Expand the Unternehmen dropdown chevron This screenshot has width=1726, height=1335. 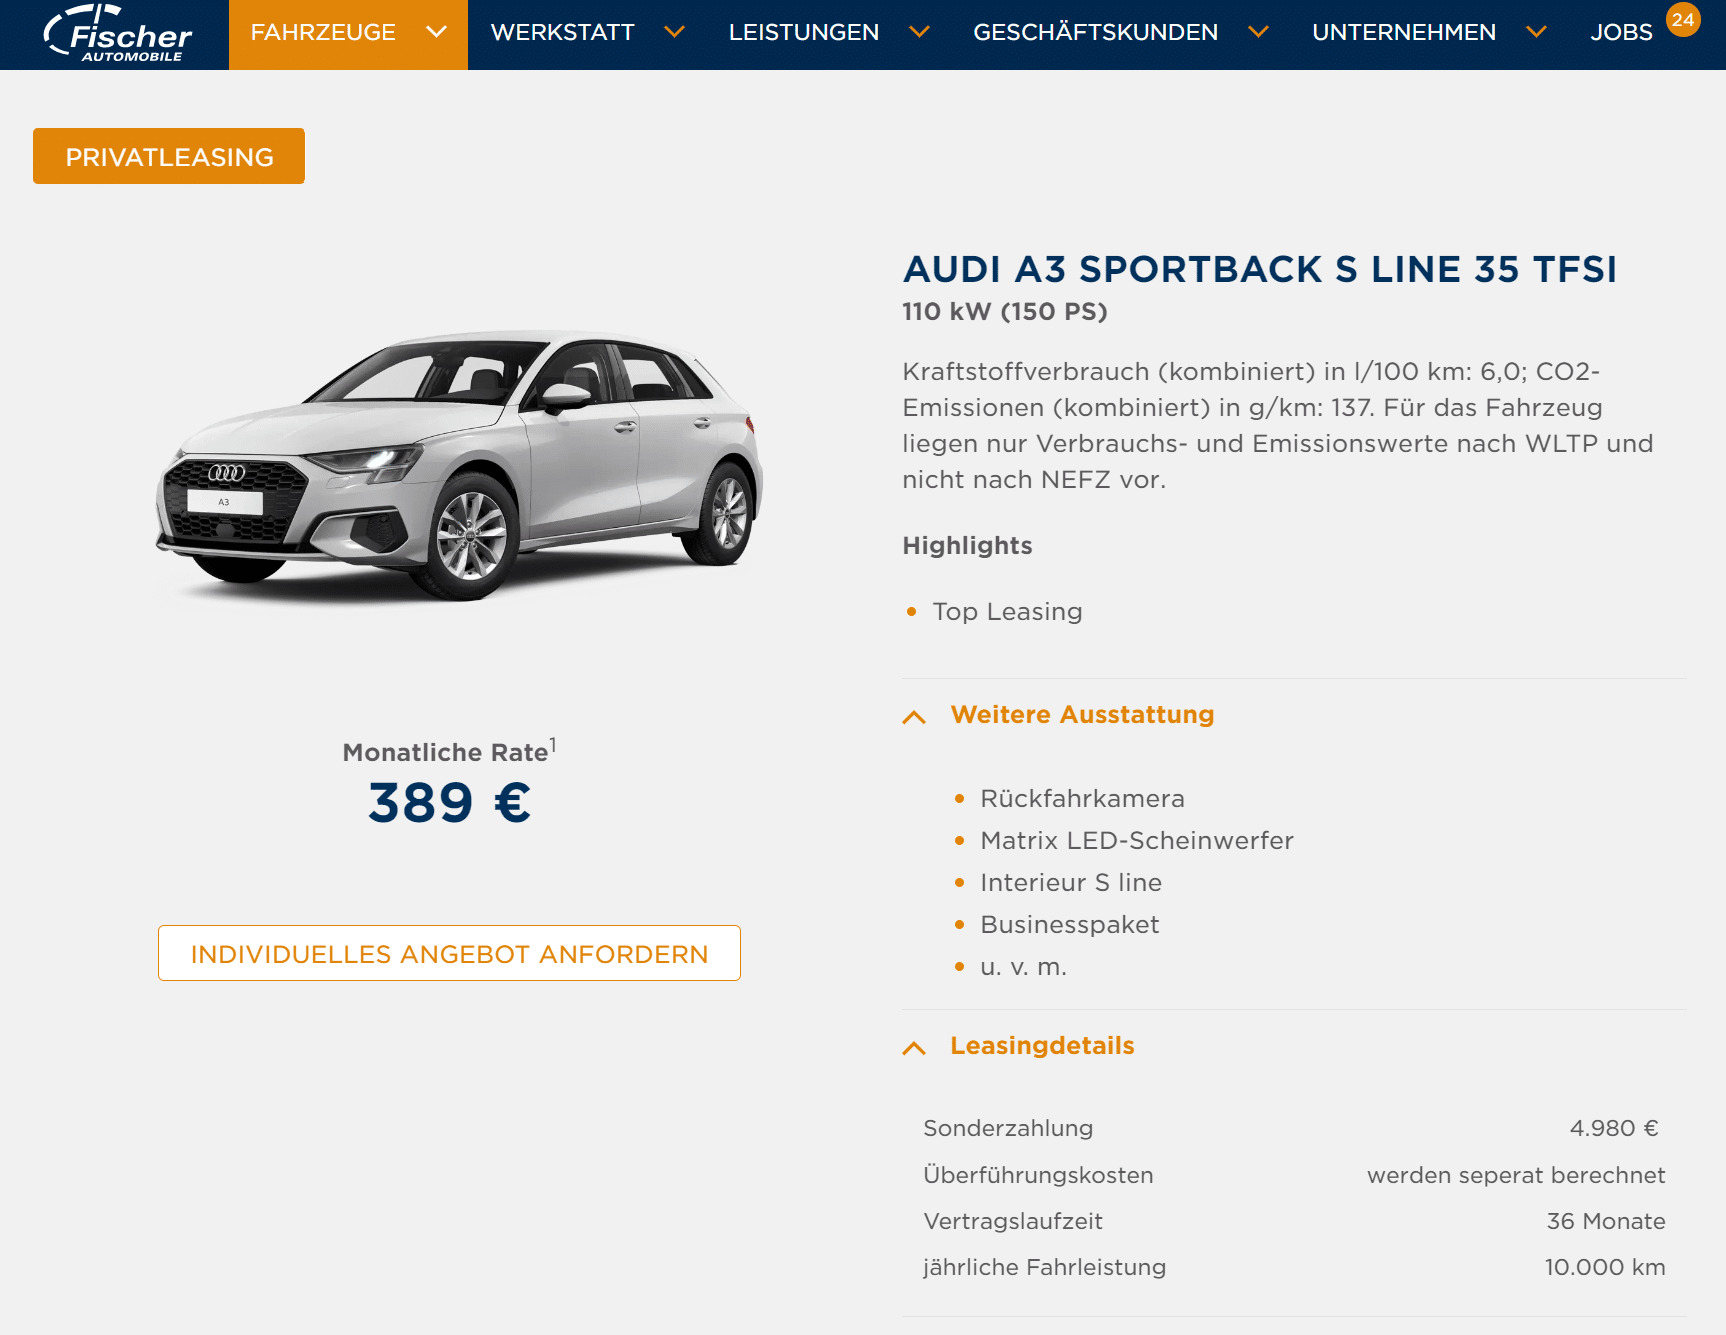point(1537,32)
